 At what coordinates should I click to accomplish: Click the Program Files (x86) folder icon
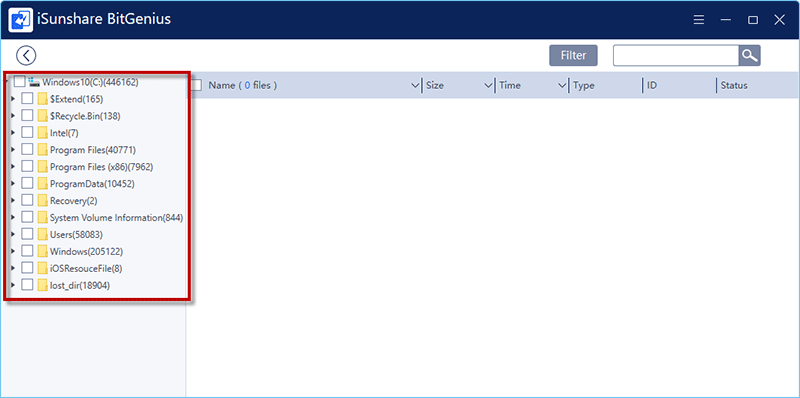tap(42, 166)
